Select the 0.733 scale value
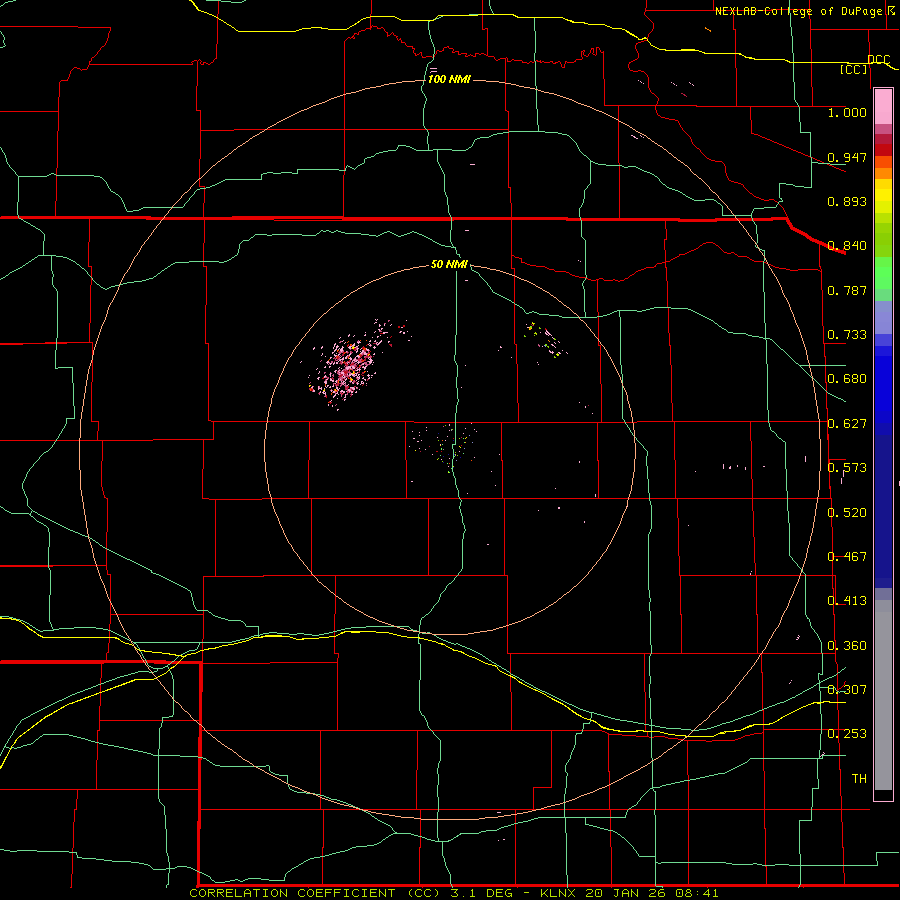This screenshot has width=900, height=900. (x=847, y=335)
